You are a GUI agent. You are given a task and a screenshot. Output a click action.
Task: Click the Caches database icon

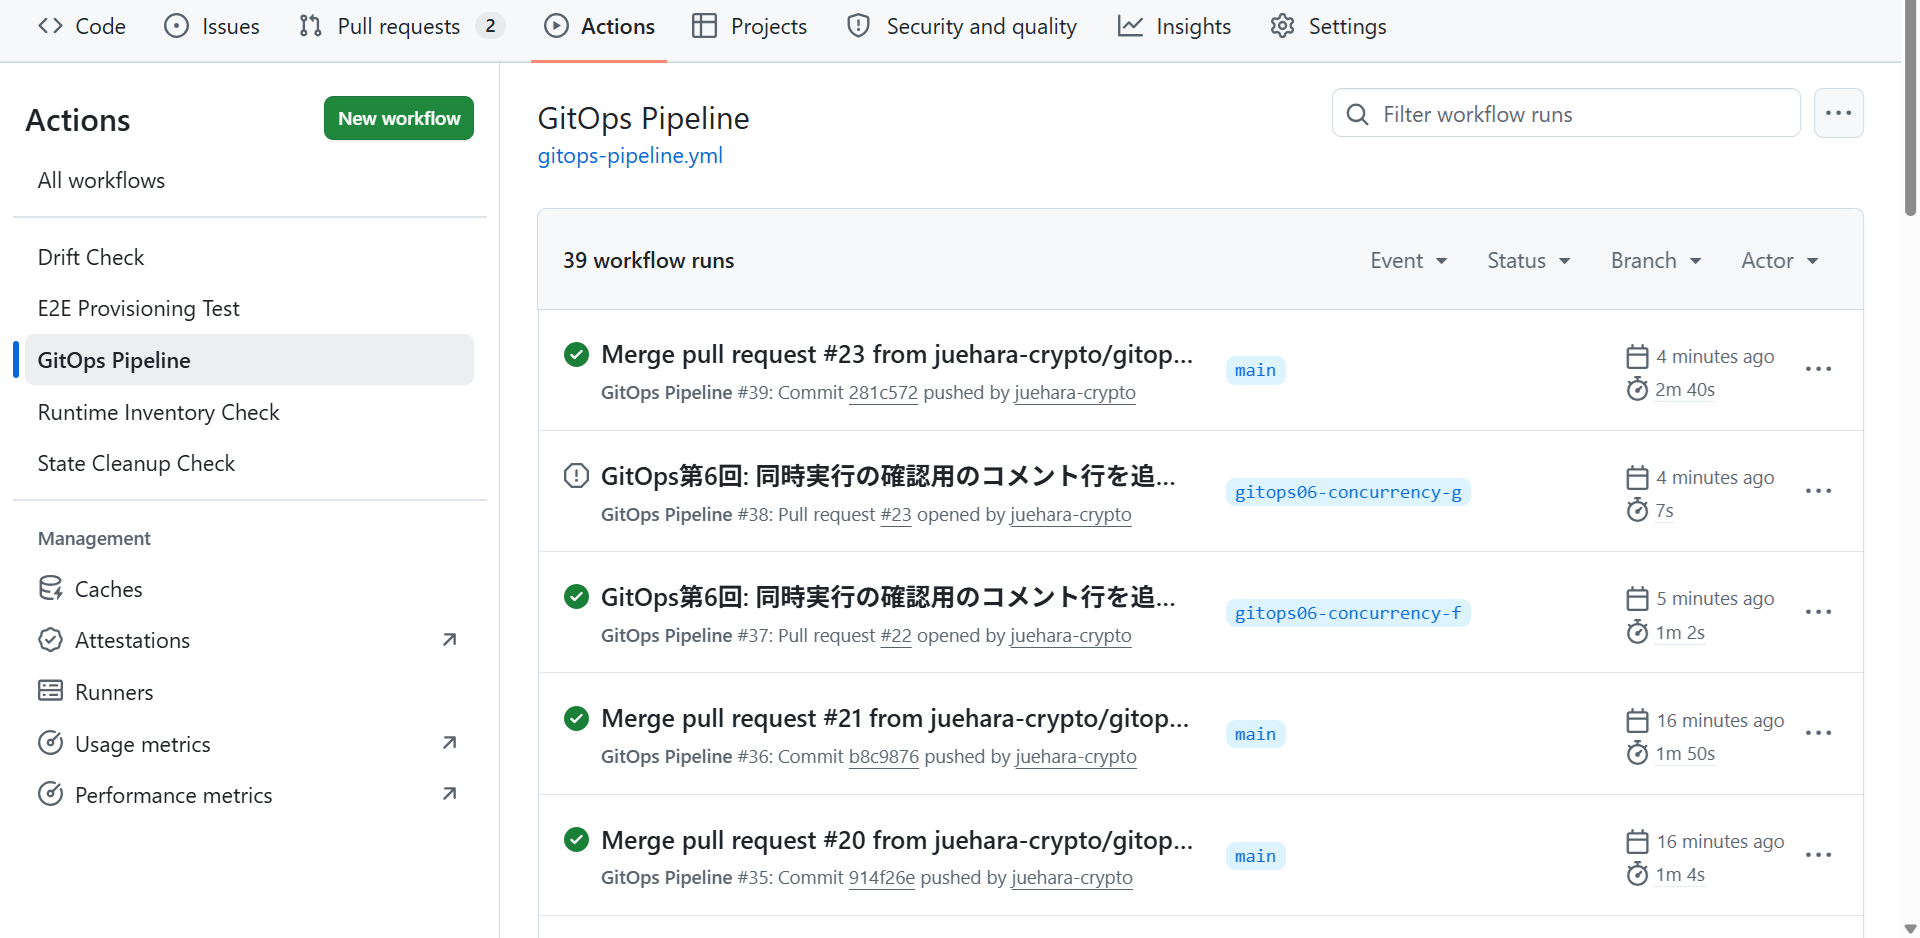[50, 589]
